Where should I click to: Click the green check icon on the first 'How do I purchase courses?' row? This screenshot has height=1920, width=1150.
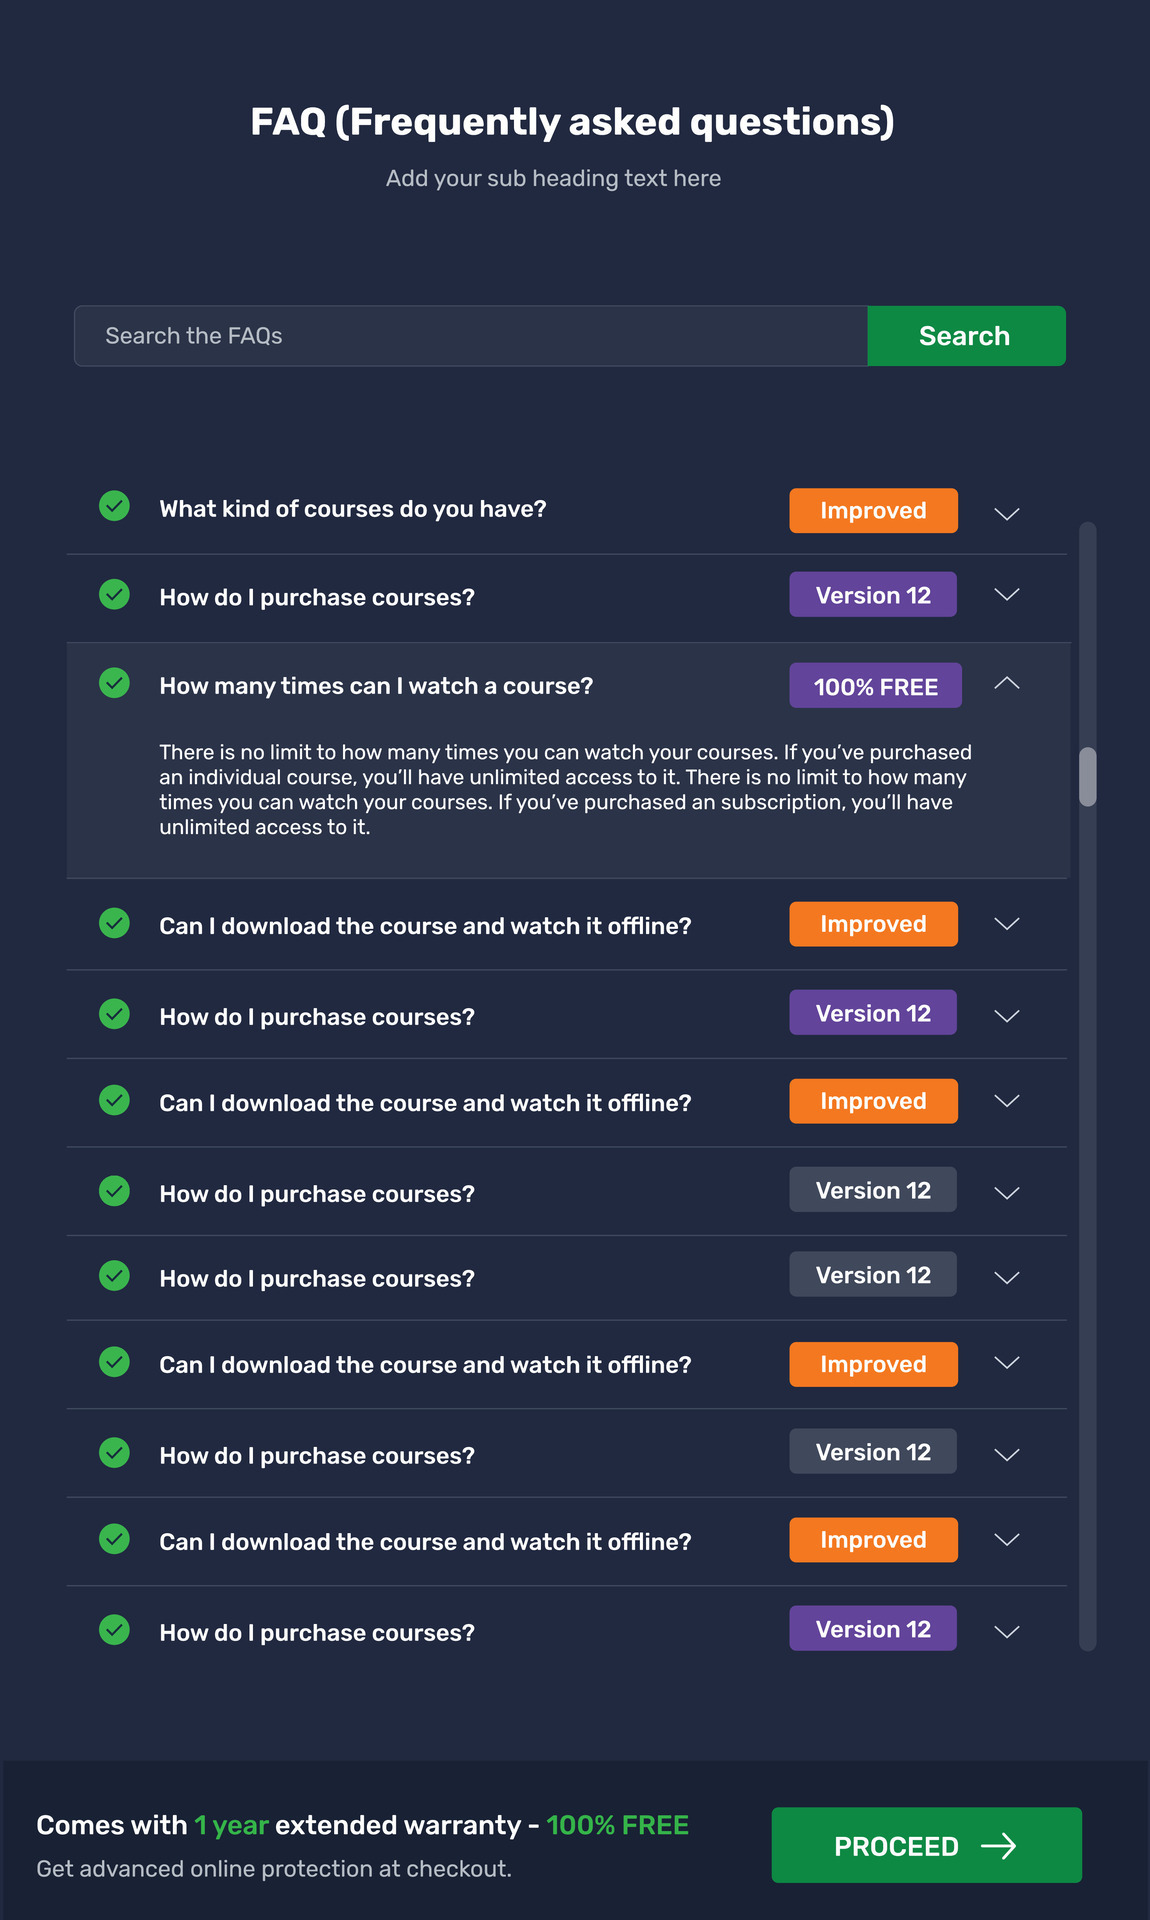[113, 594]
